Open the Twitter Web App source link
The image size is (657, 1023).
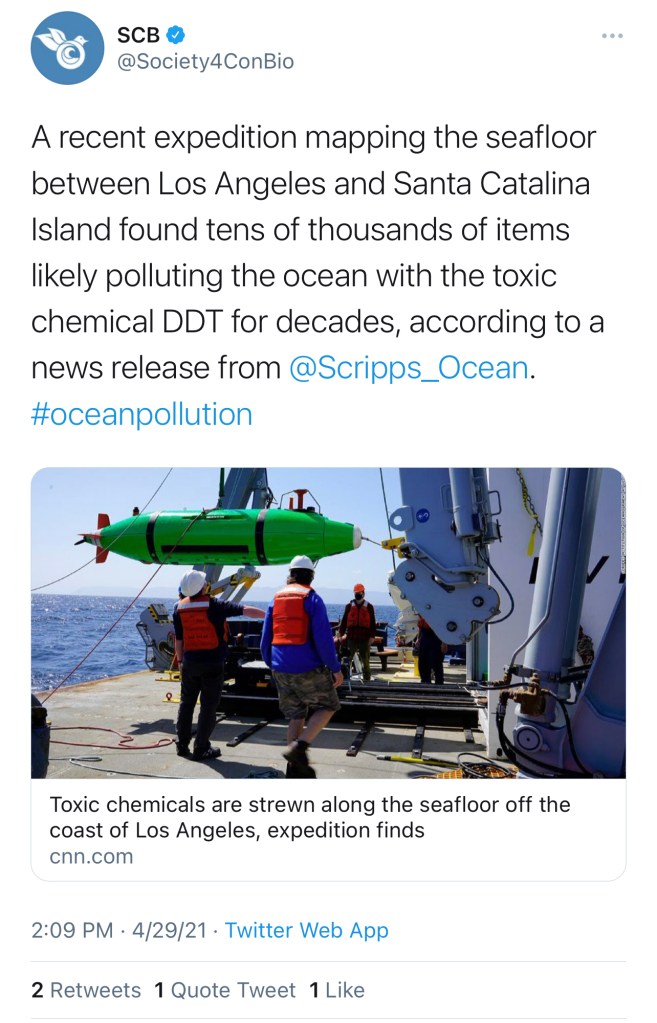coord(306,930)
